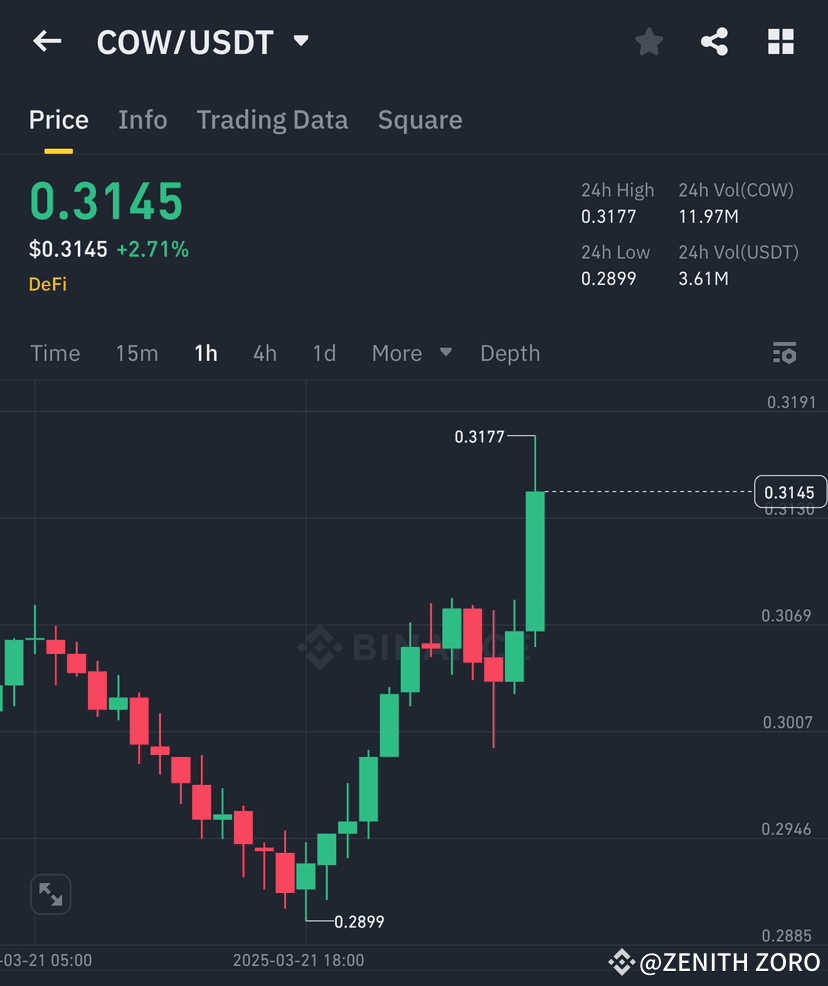
Task: Open the Trading Data tab
Action: (272, 120)
